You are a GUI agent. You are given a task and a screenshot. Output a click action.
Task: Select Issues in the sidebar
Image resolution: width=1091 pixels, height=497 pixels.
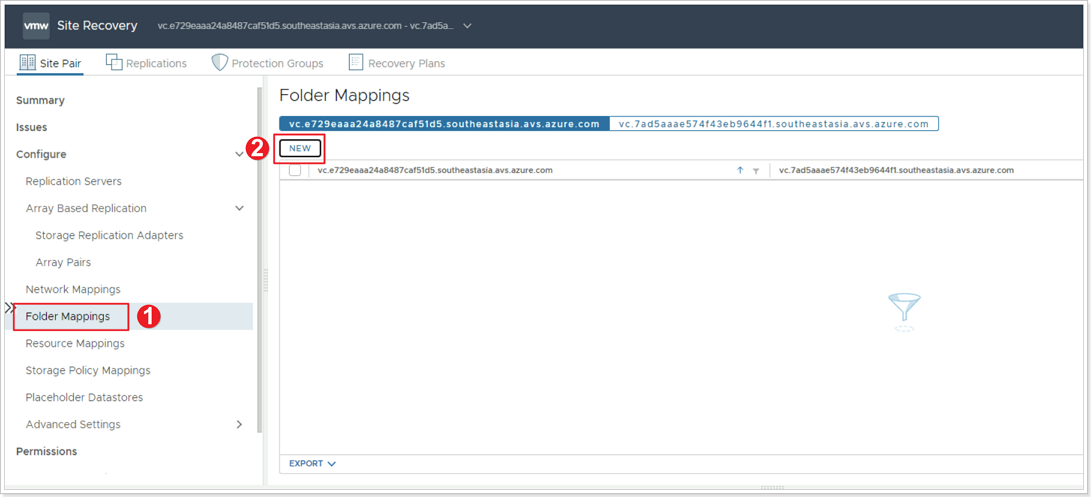click(x=31, y=127)
